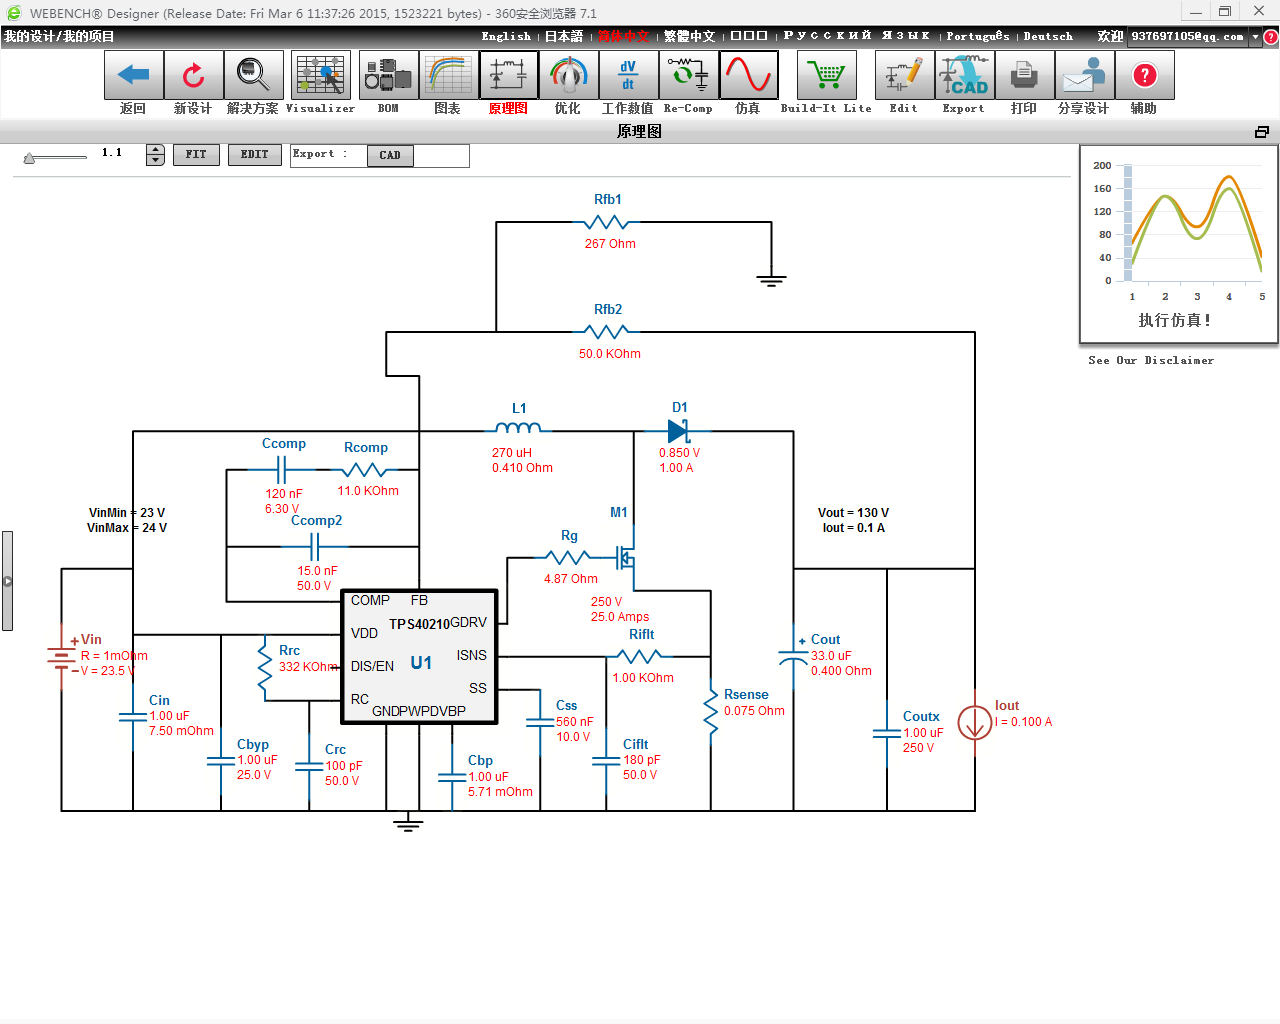Image resolution: width=1280 pixels, height=1024 pixels.
Task: Click the See Our Disclaimer link
Action: [x=1151, y=360]
